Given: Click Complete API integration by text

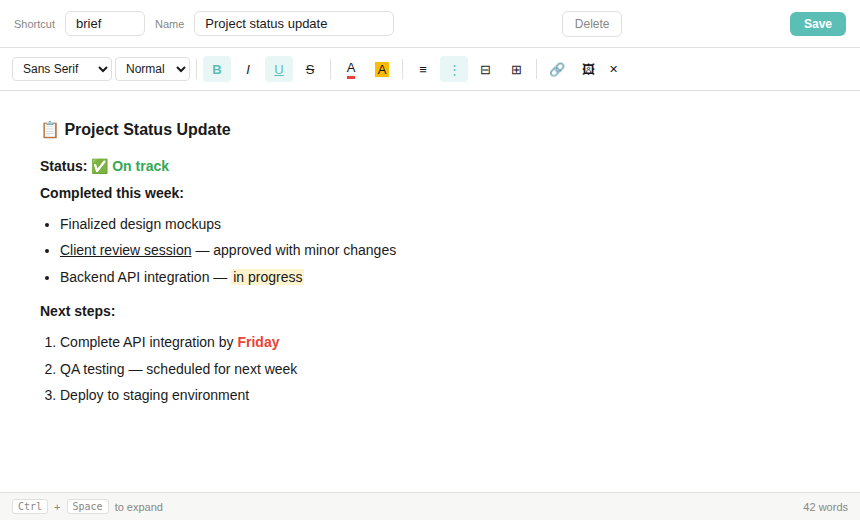Looking at the screenshot, I should pyautogui.click(x=146, y=342).
